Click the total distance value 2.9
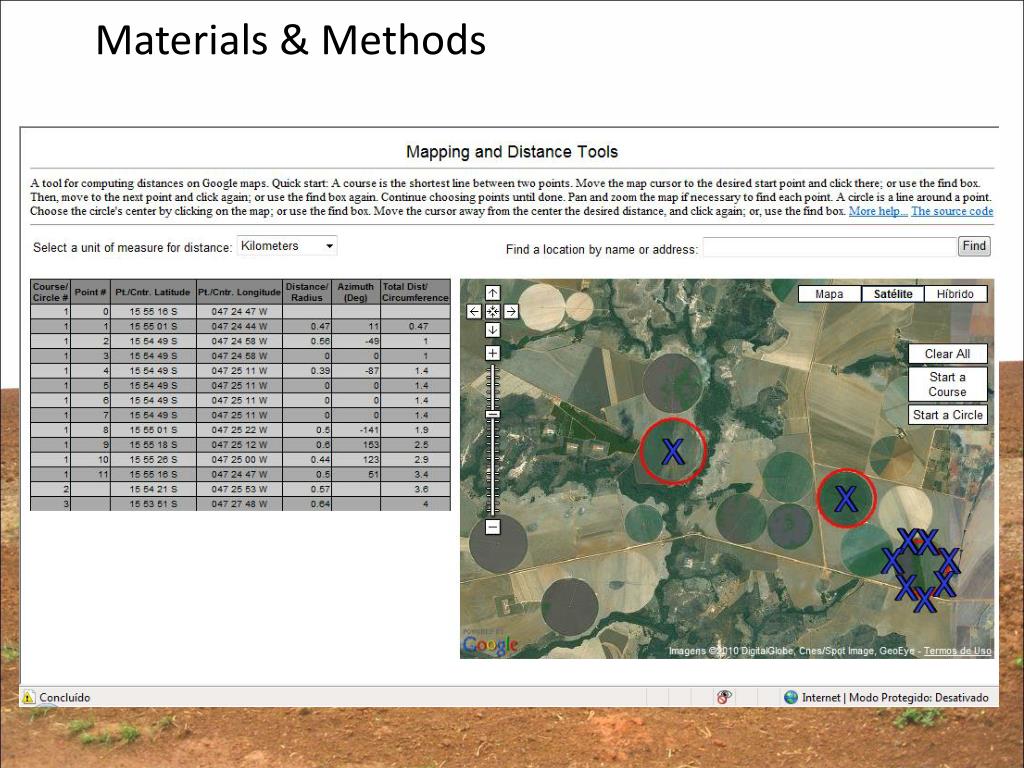The image size is (1024, 768). (415, 460)
